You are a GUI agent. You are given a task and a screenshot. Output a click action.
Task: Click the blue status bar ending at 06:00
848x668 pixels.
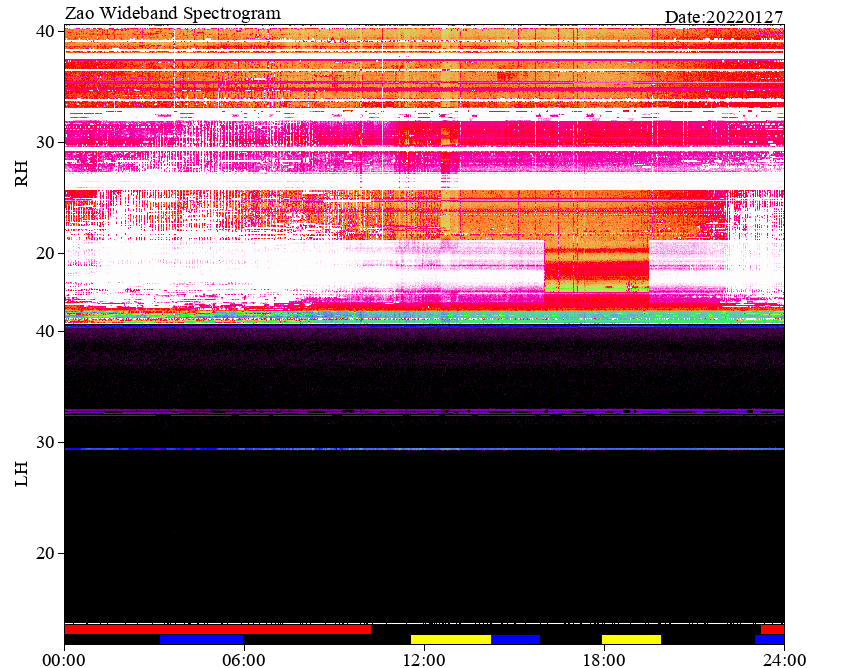(202, 639)
